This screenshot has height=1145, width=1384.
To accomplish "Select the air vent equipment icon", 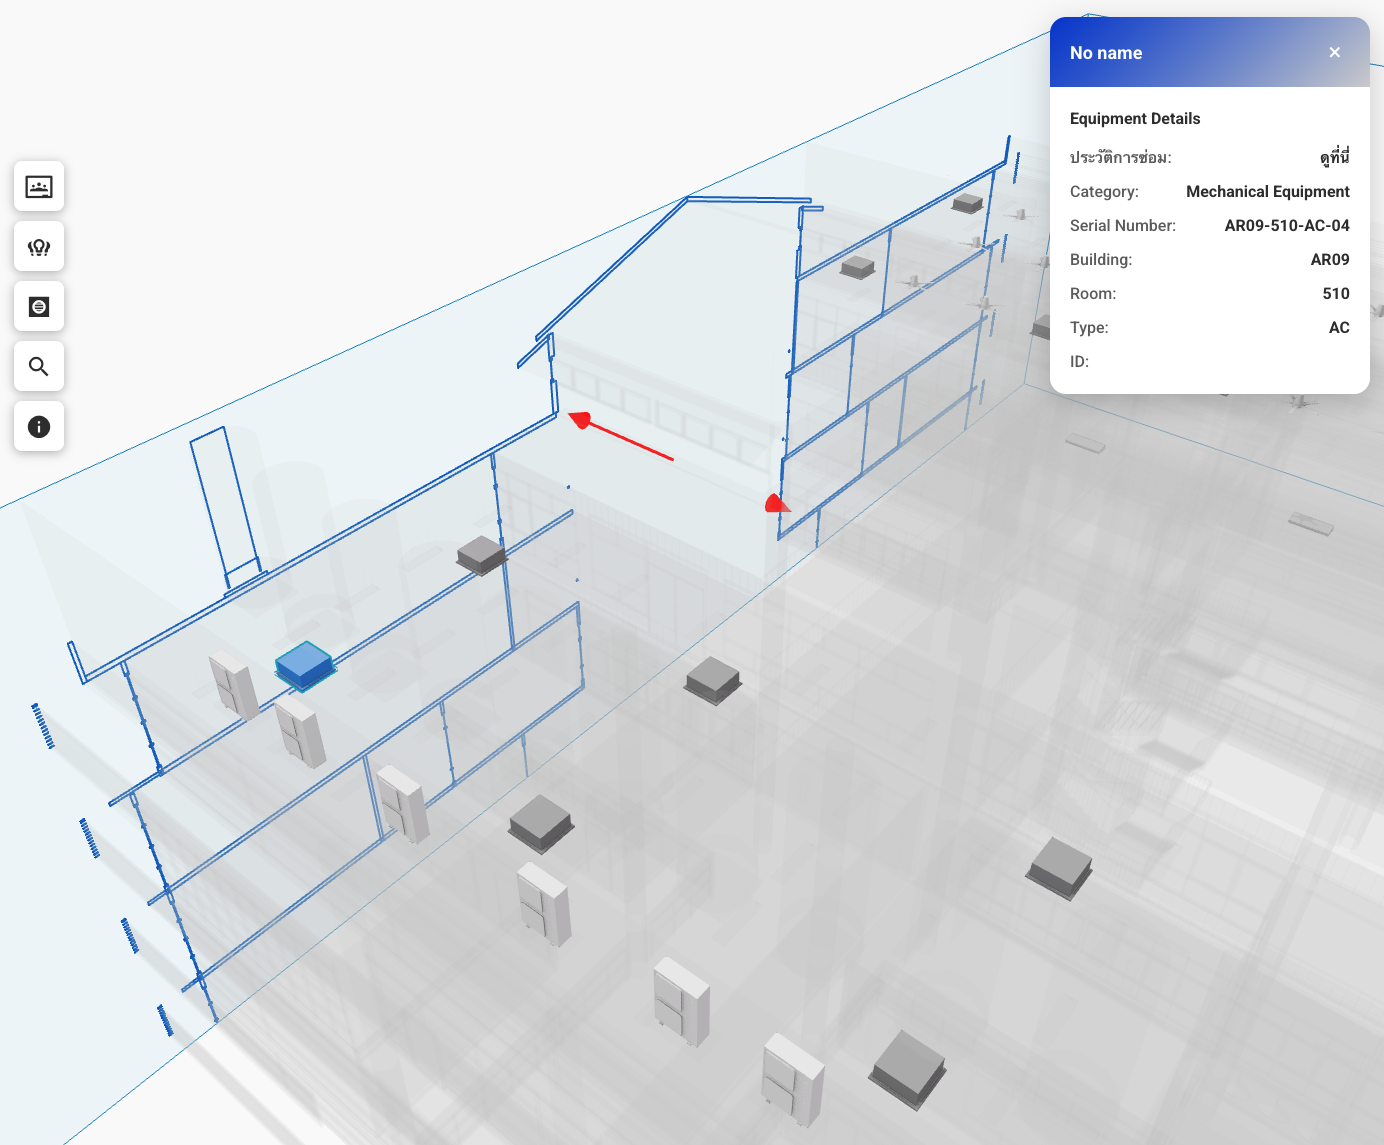I will click(x=39, y=306).
